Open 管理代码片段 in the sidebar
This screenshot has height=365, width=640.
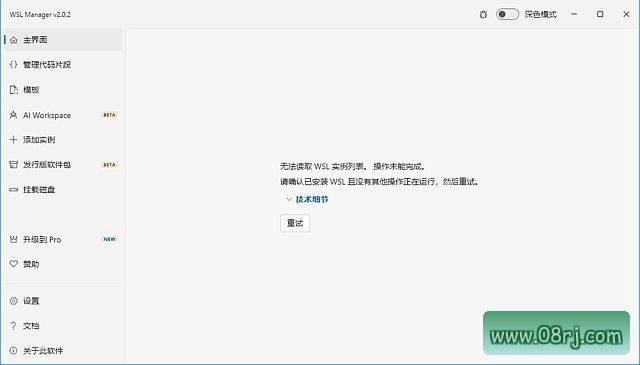tap(63, 65)
